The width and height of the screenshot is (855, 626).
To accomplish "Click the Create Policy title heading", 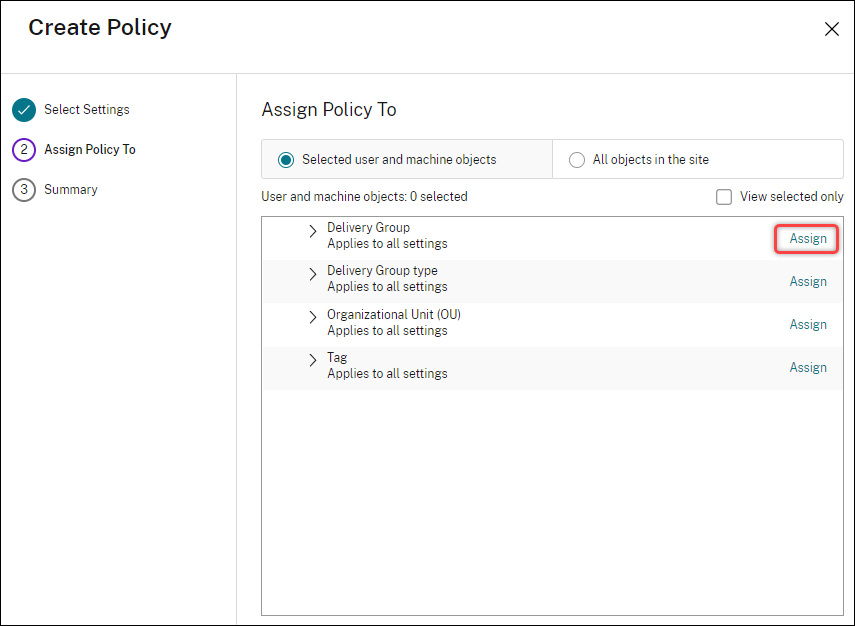I will pyautogui.click(x=99, y=28).
